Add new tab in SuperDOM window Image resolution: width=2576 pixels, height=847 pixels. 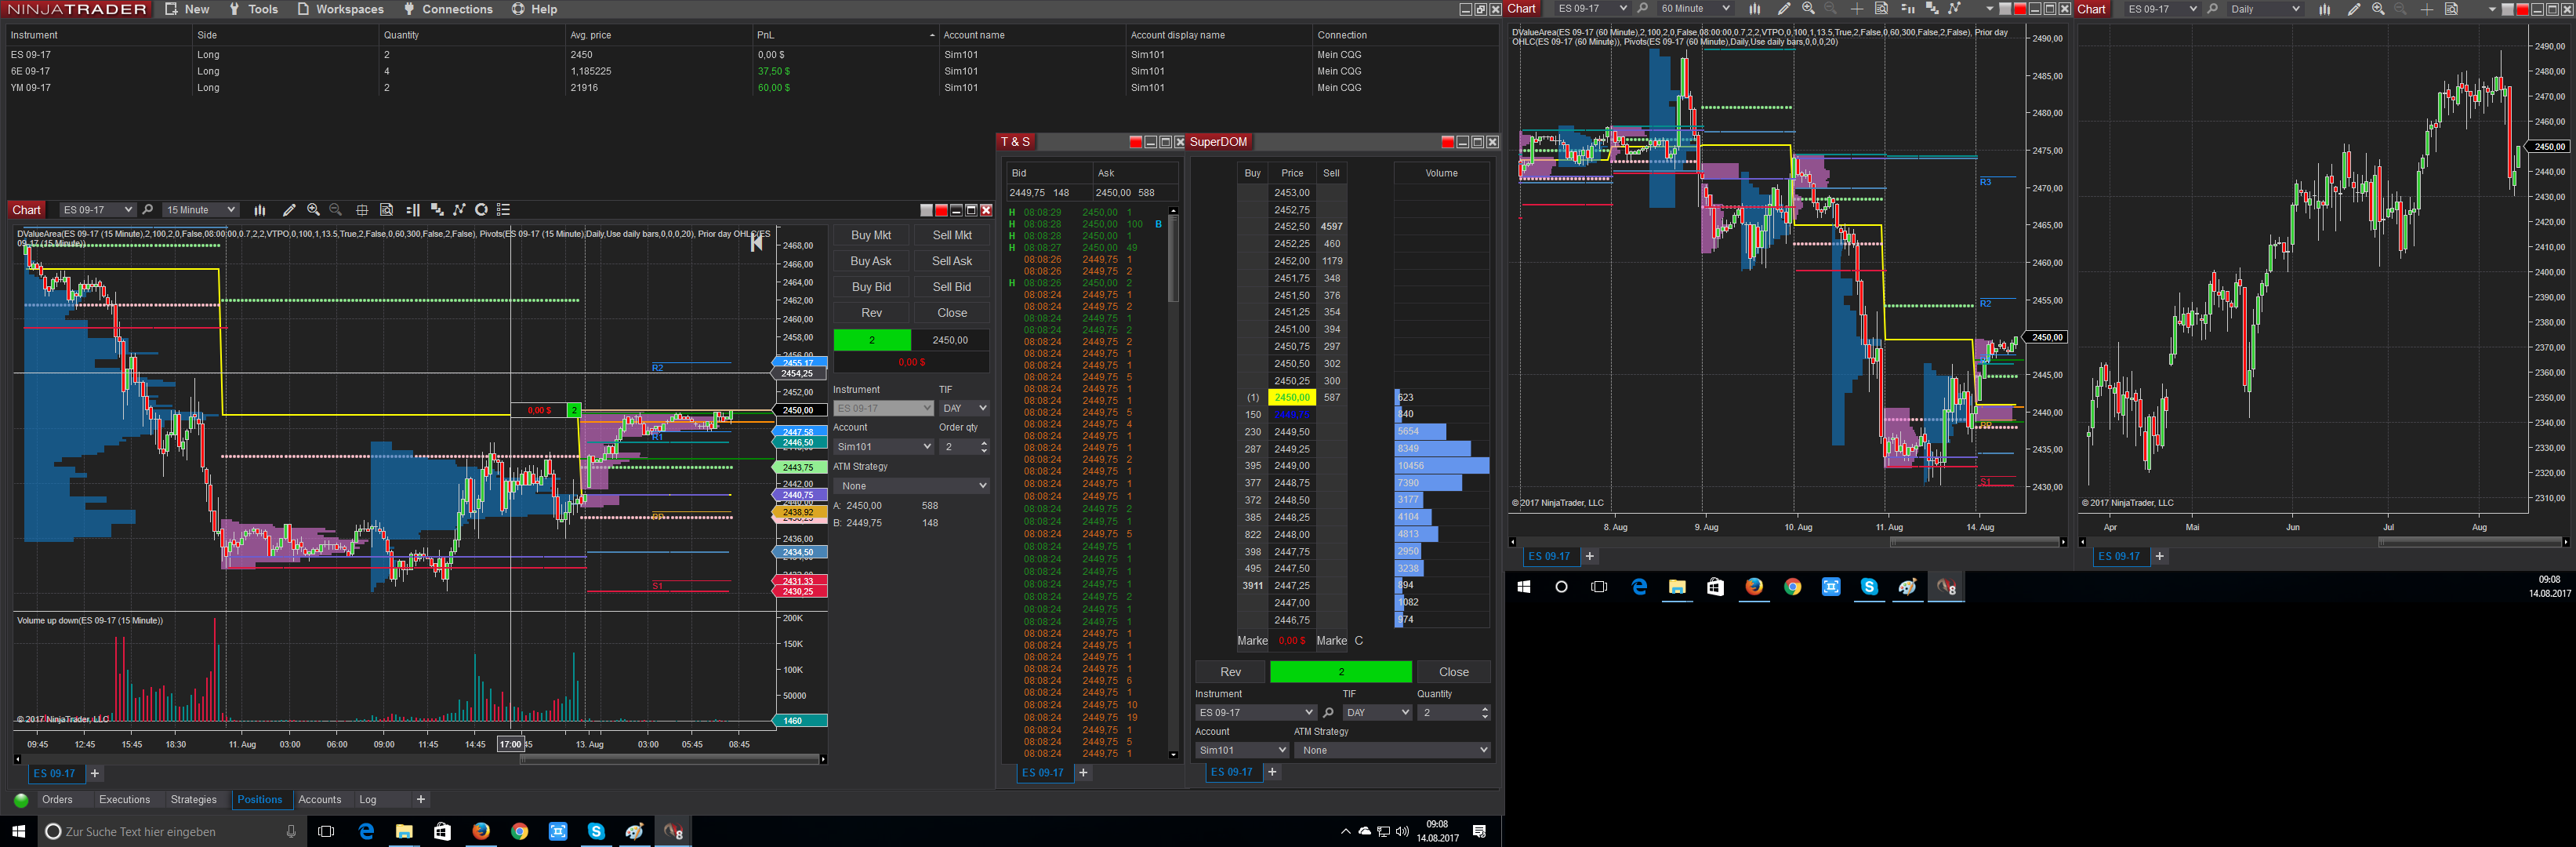point(1272,772)
